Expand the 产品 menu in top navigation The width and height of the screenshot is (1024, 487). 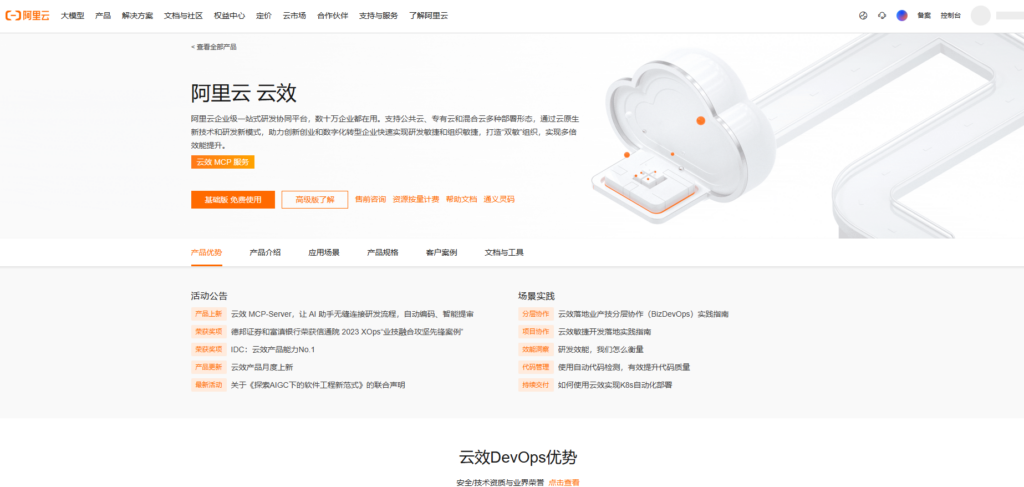click(x=103, y=15)
